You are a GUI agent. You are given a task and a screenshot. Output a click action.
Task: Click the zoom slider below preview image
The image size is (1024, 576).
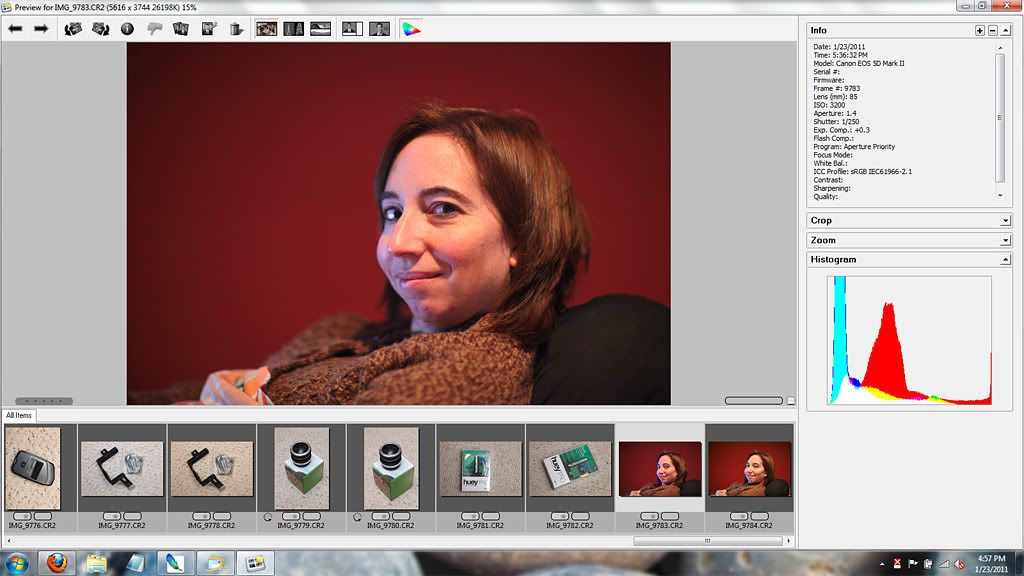[x=754, y=401]
